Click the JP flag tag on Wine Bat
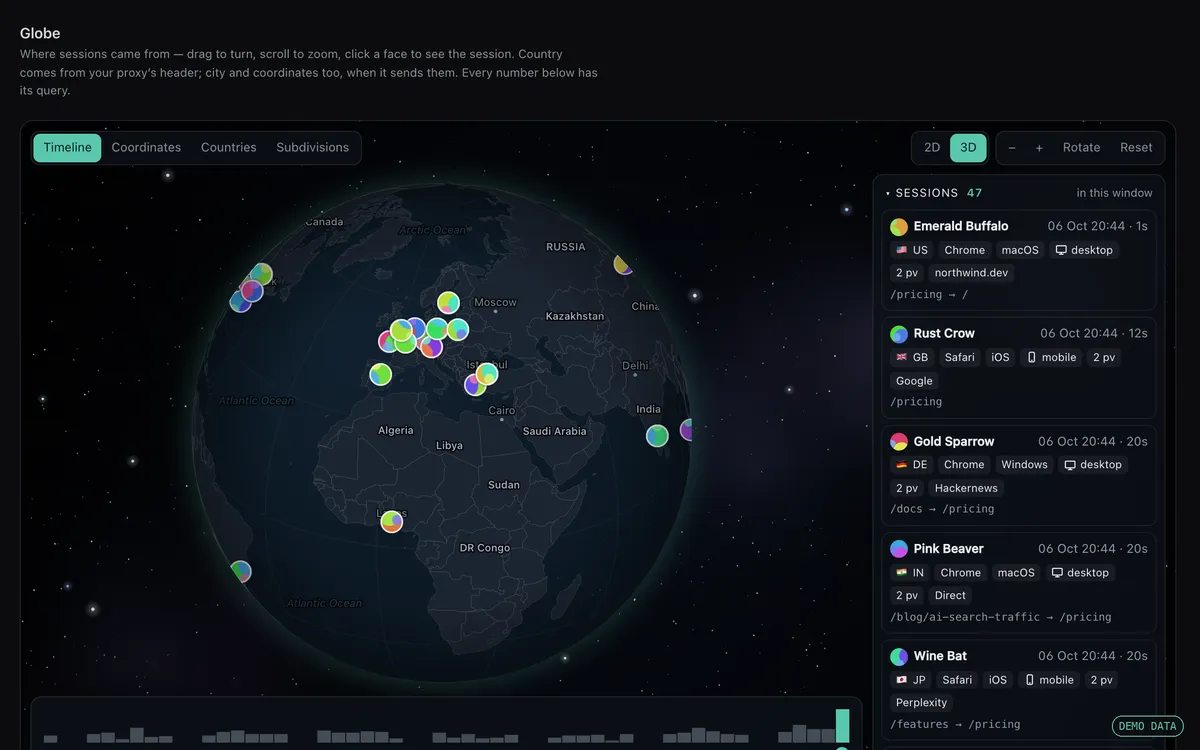1200x750 pixels. click(911, 679)
